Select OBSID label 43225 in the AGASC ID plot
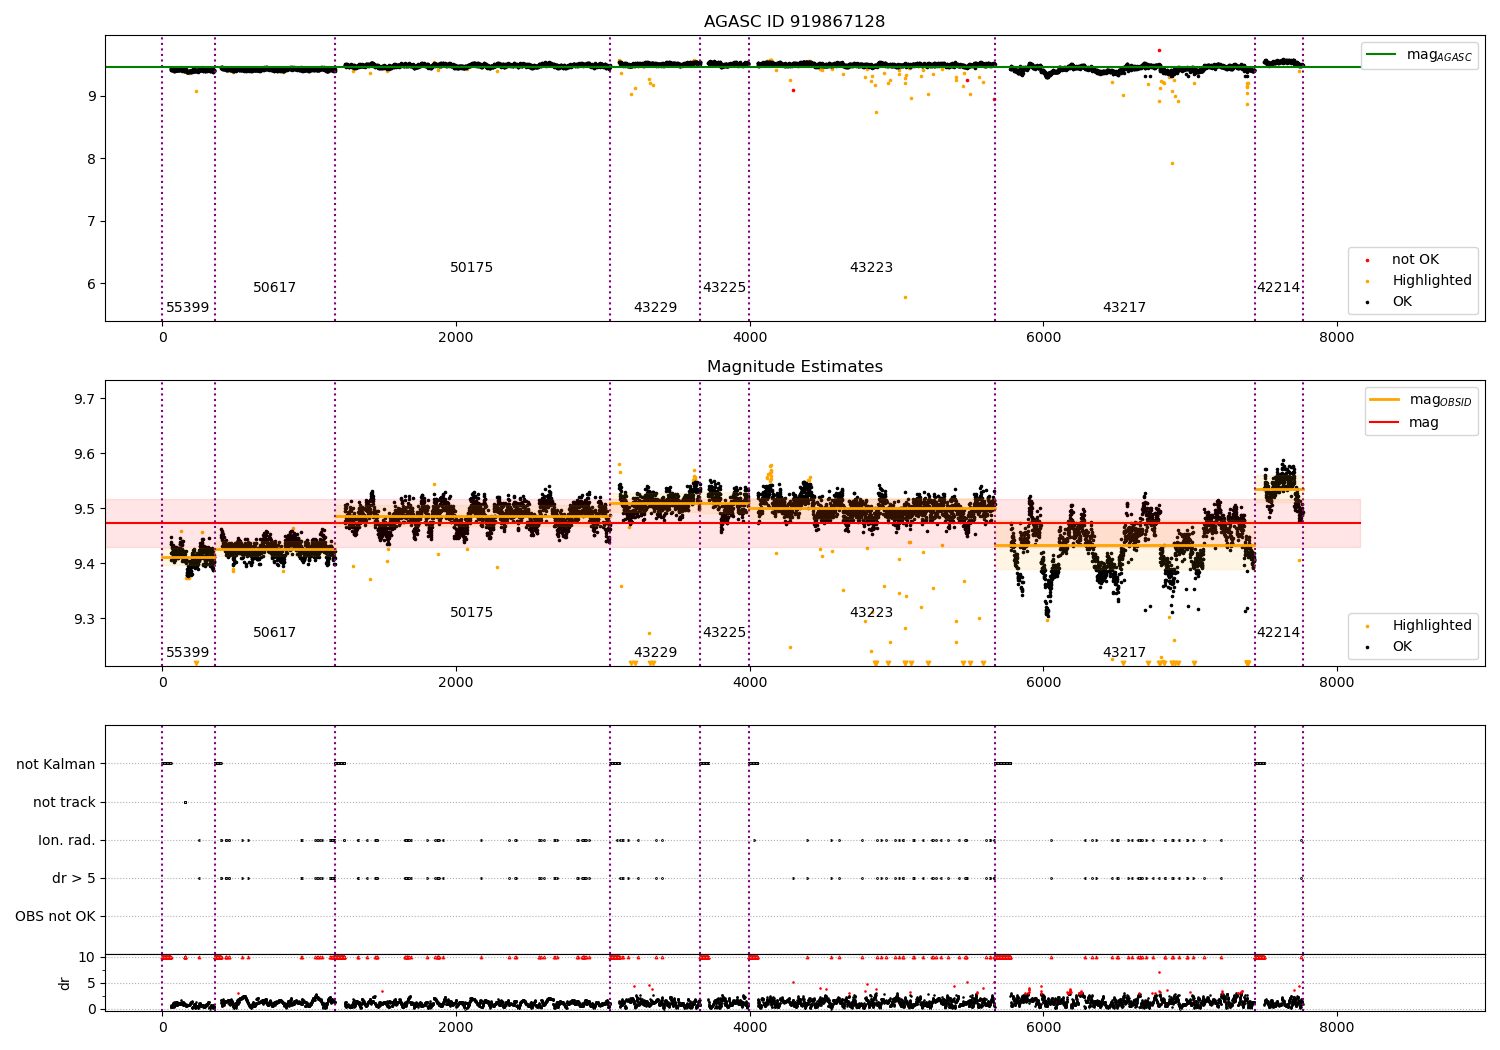This screenshot has height=1050, width=1500. tap(724, 288)
